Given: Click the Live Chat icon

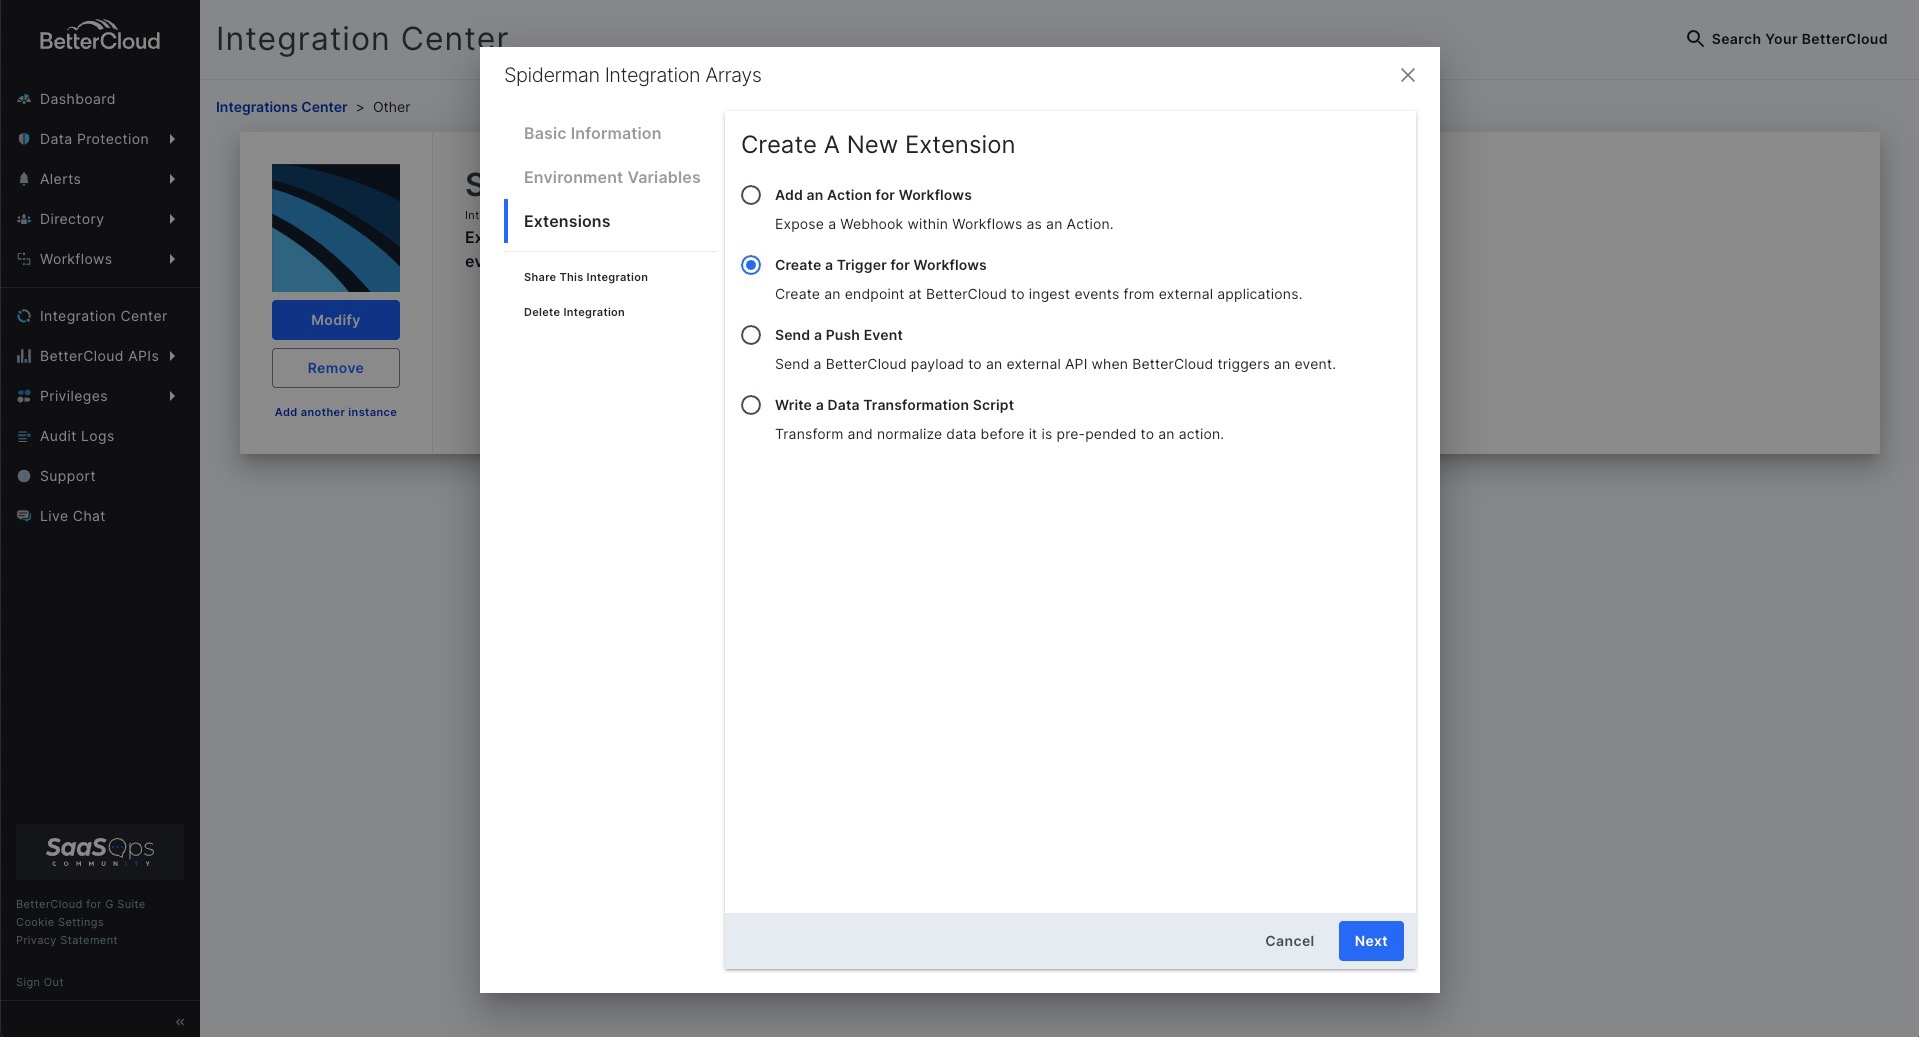Looking at the screenshot, I should point(24,516).
